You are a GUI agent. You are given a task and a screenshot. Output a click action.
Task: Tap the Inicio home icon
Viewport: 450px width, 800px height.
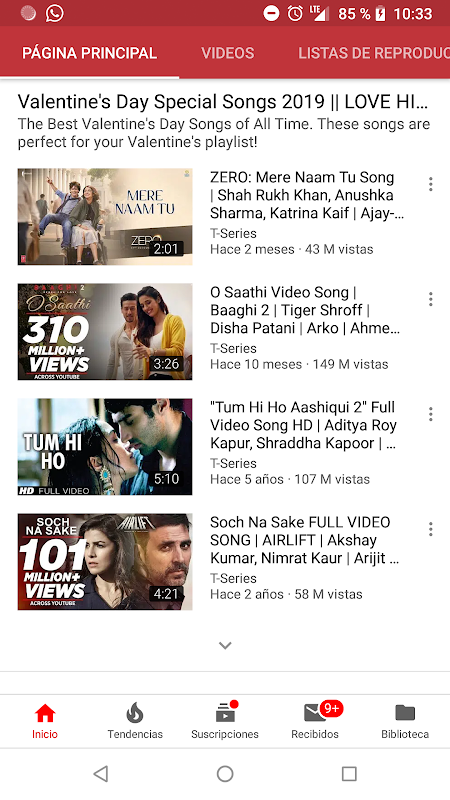pos(45,713)
